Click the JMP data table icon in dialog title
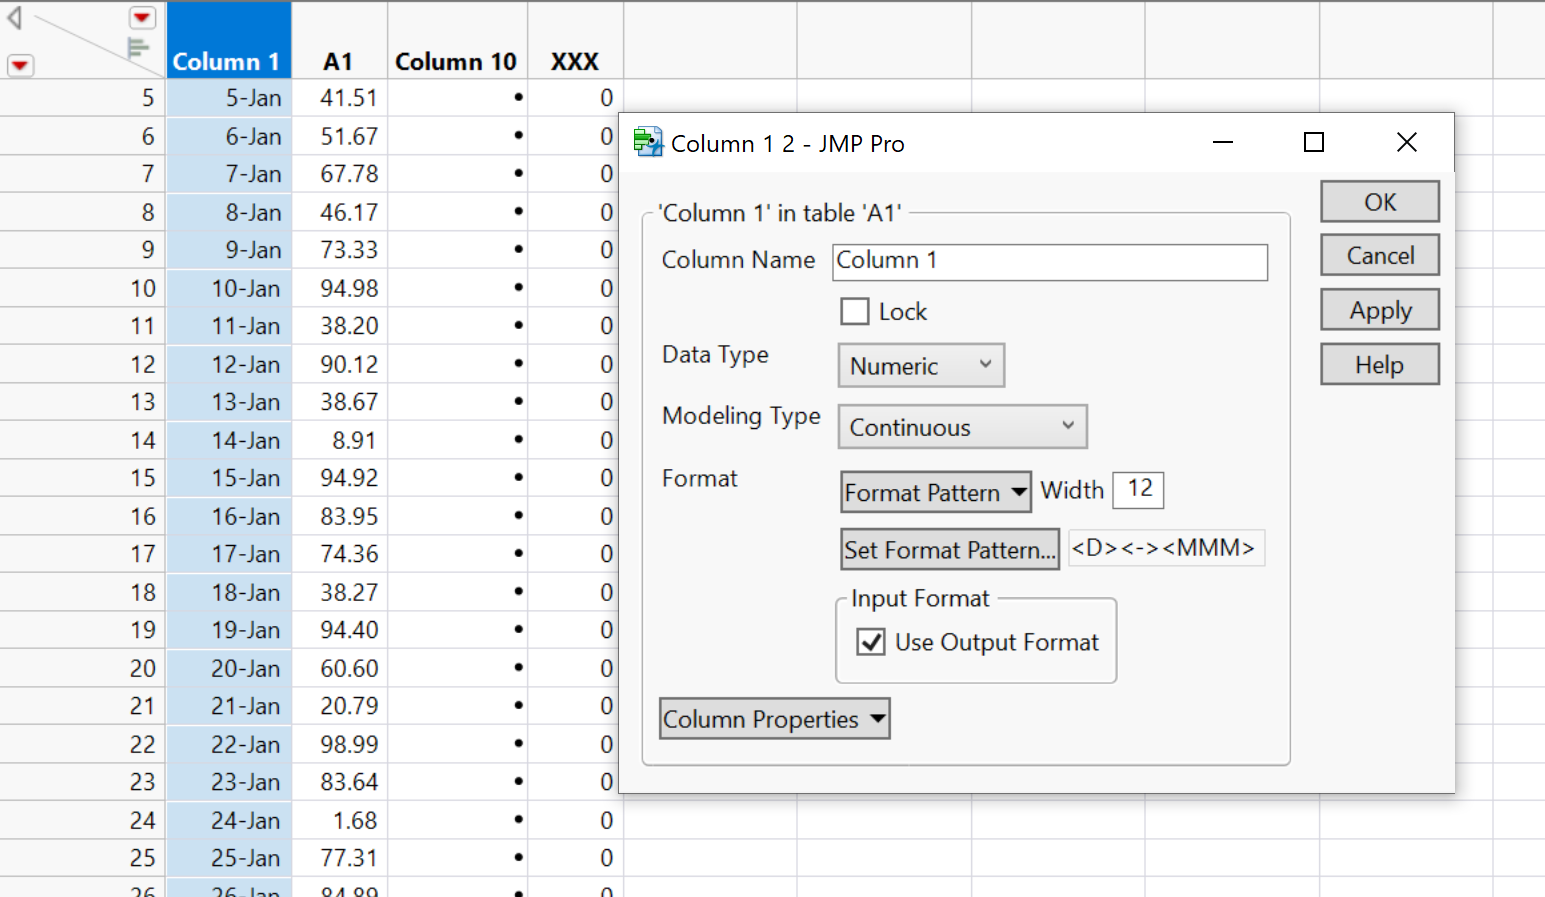The image size is (1545, 897). tap(648, 143)
